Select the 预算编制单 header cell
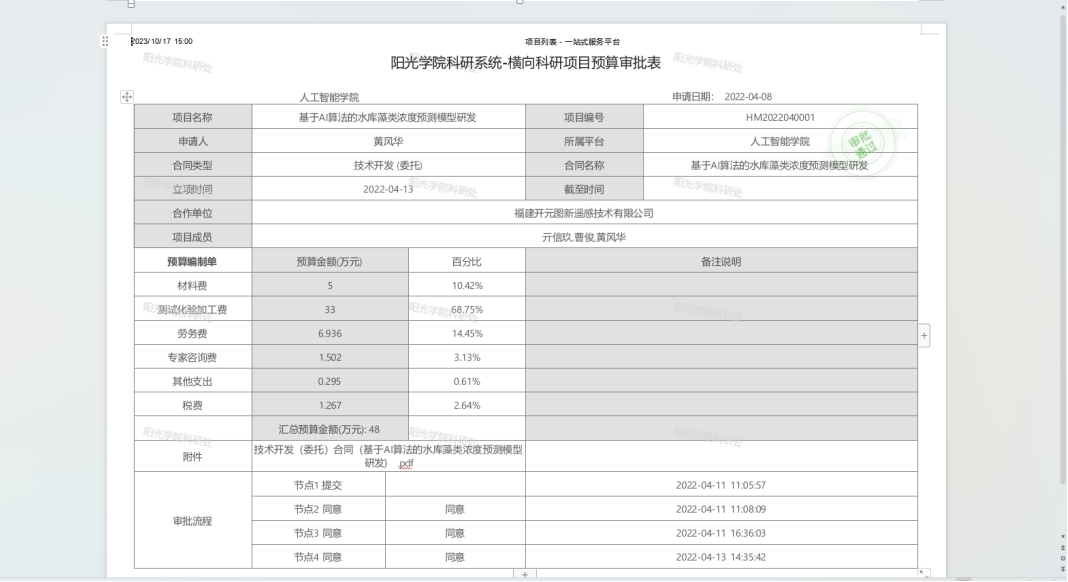 tap(193, 261)
